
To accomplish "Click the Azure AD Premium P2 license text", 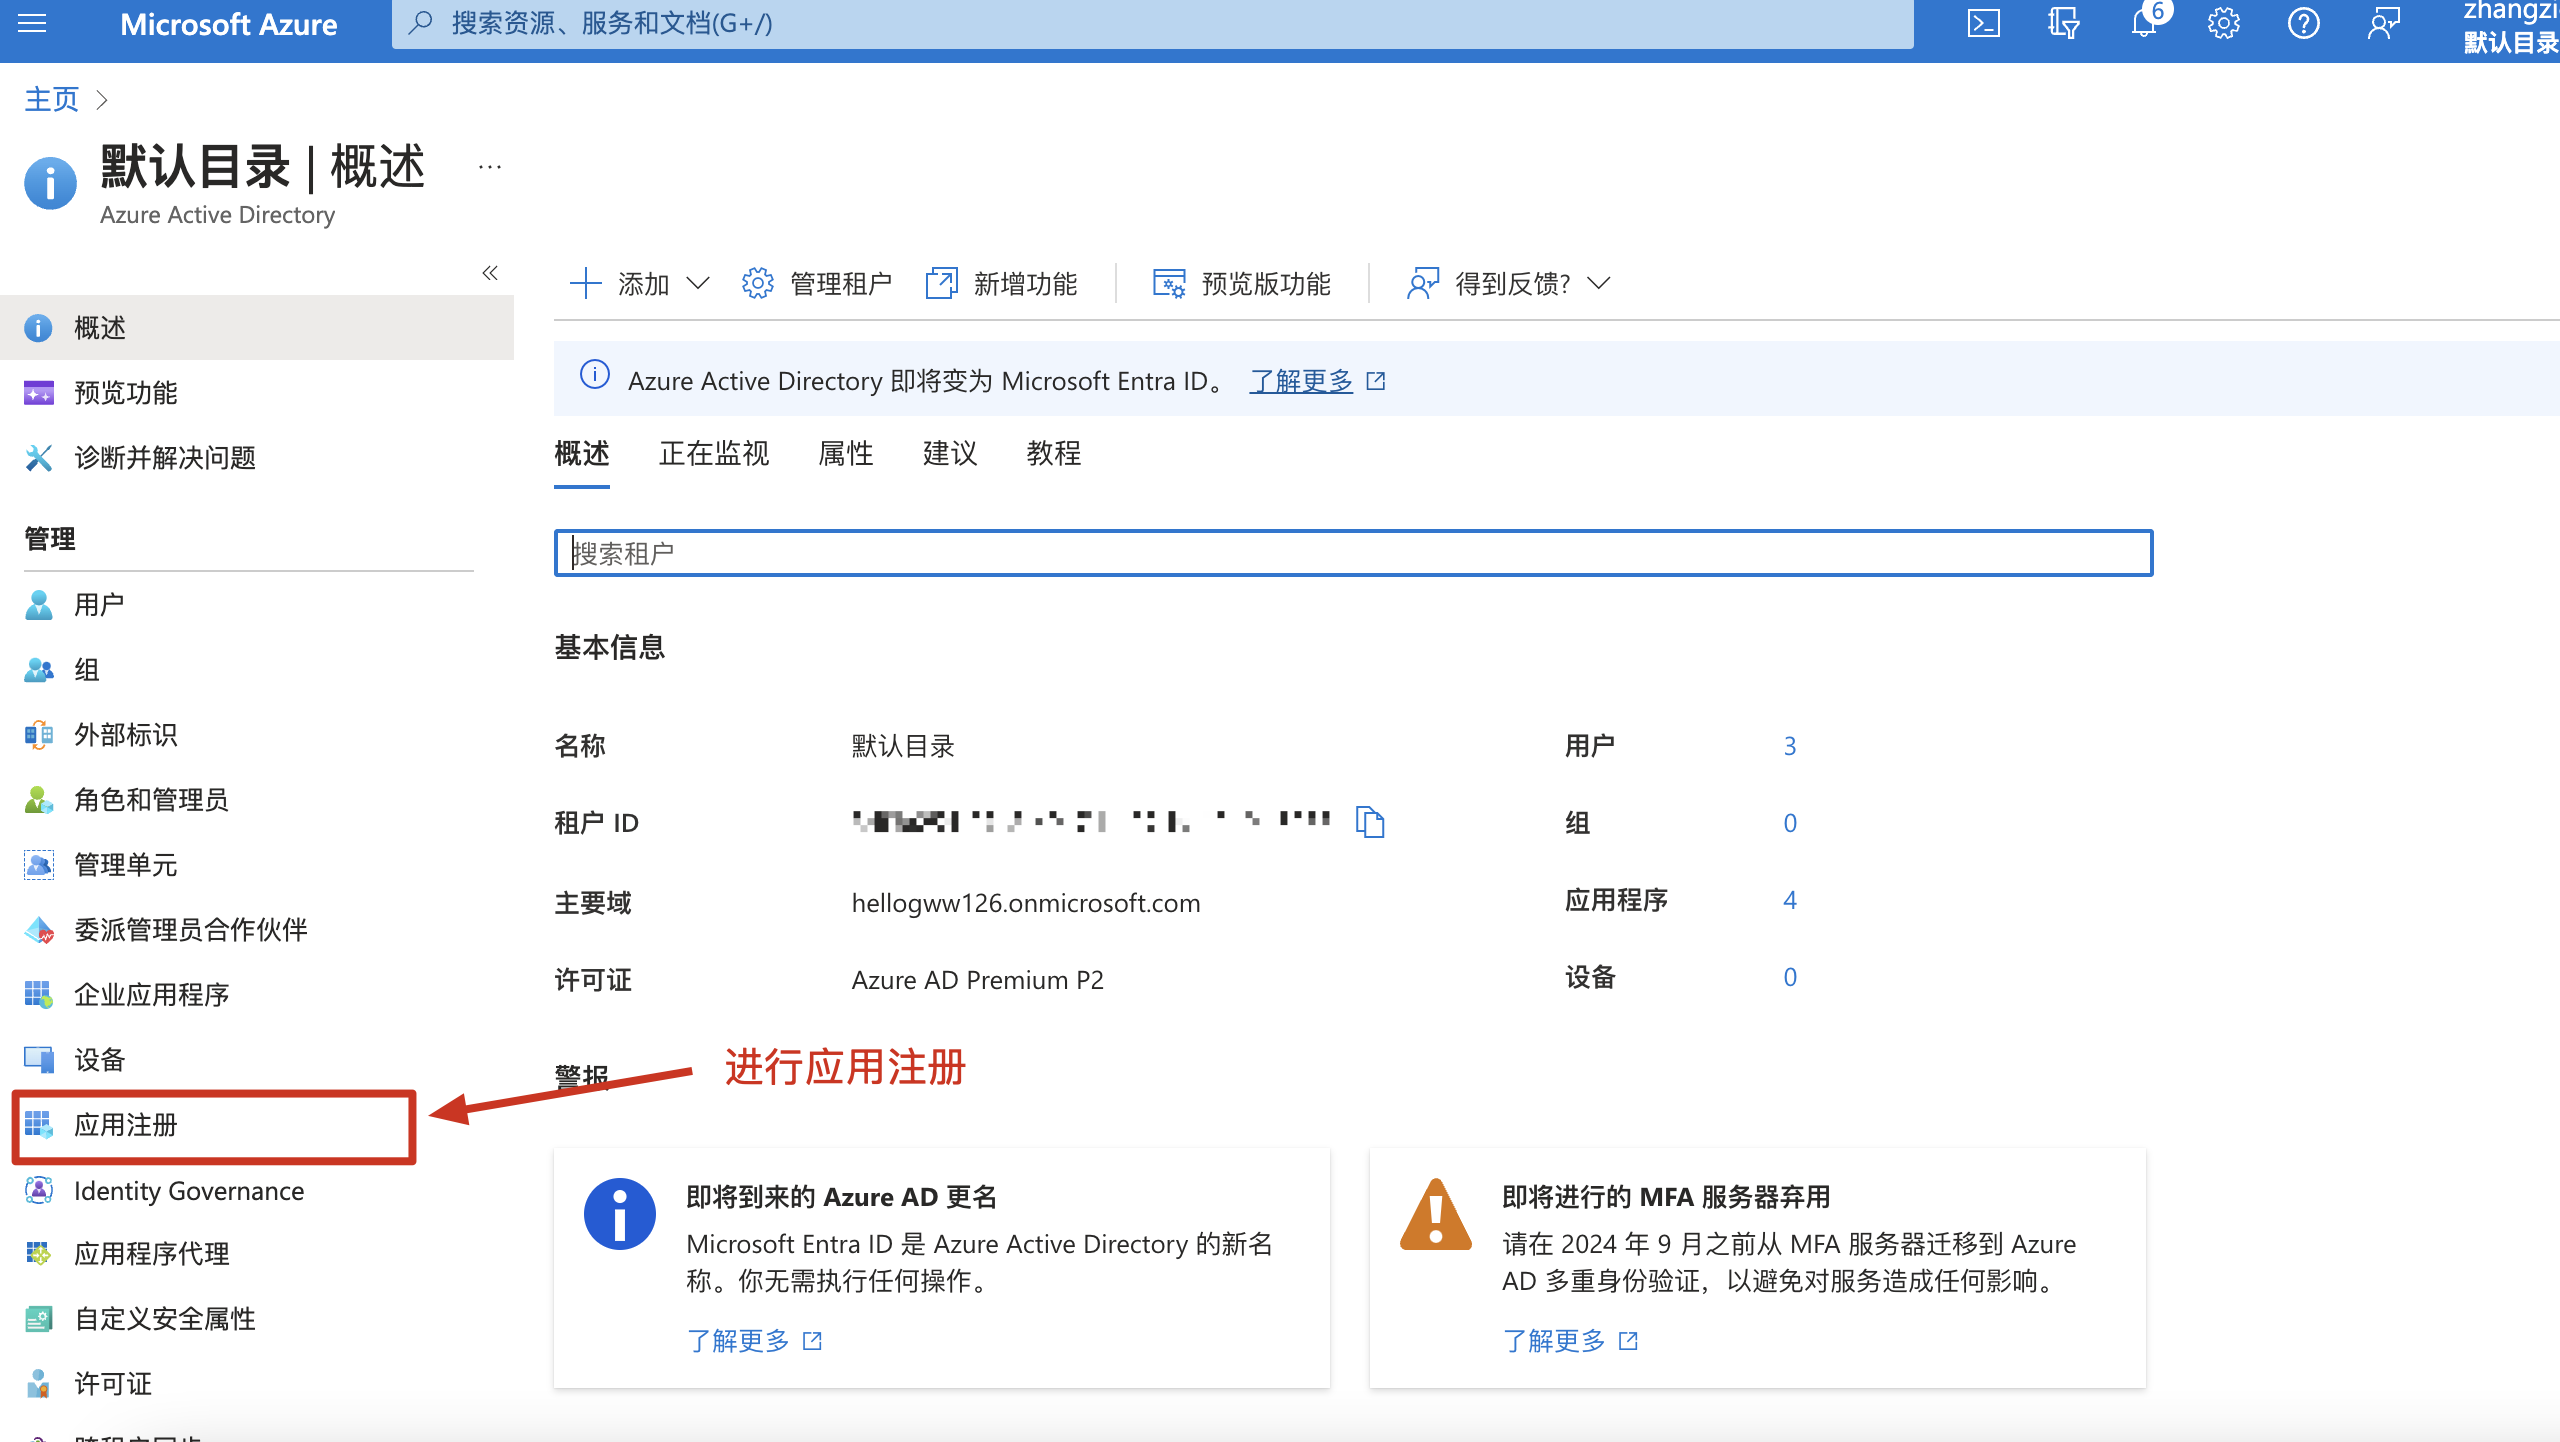I will [x=978, y=980].
